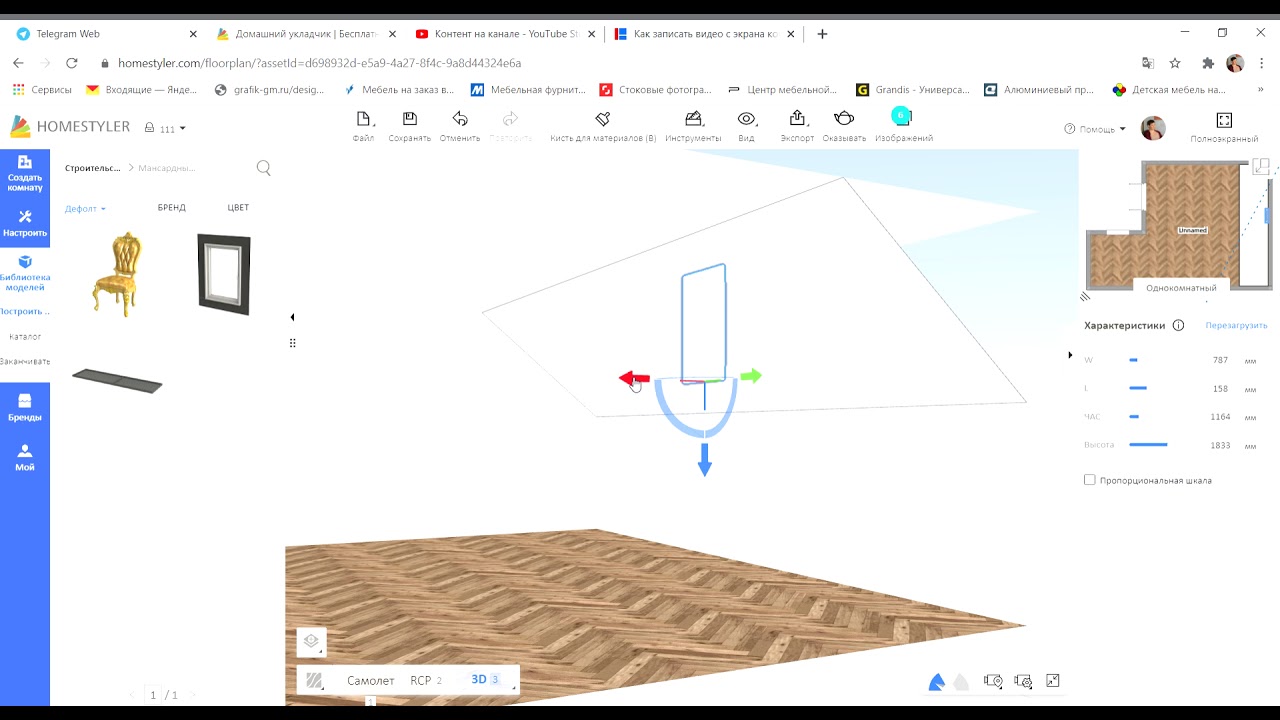Open the Построить ... sidebar link
Screen dimensions: 1280x720
pyautogui.click(x=25, y=312)
